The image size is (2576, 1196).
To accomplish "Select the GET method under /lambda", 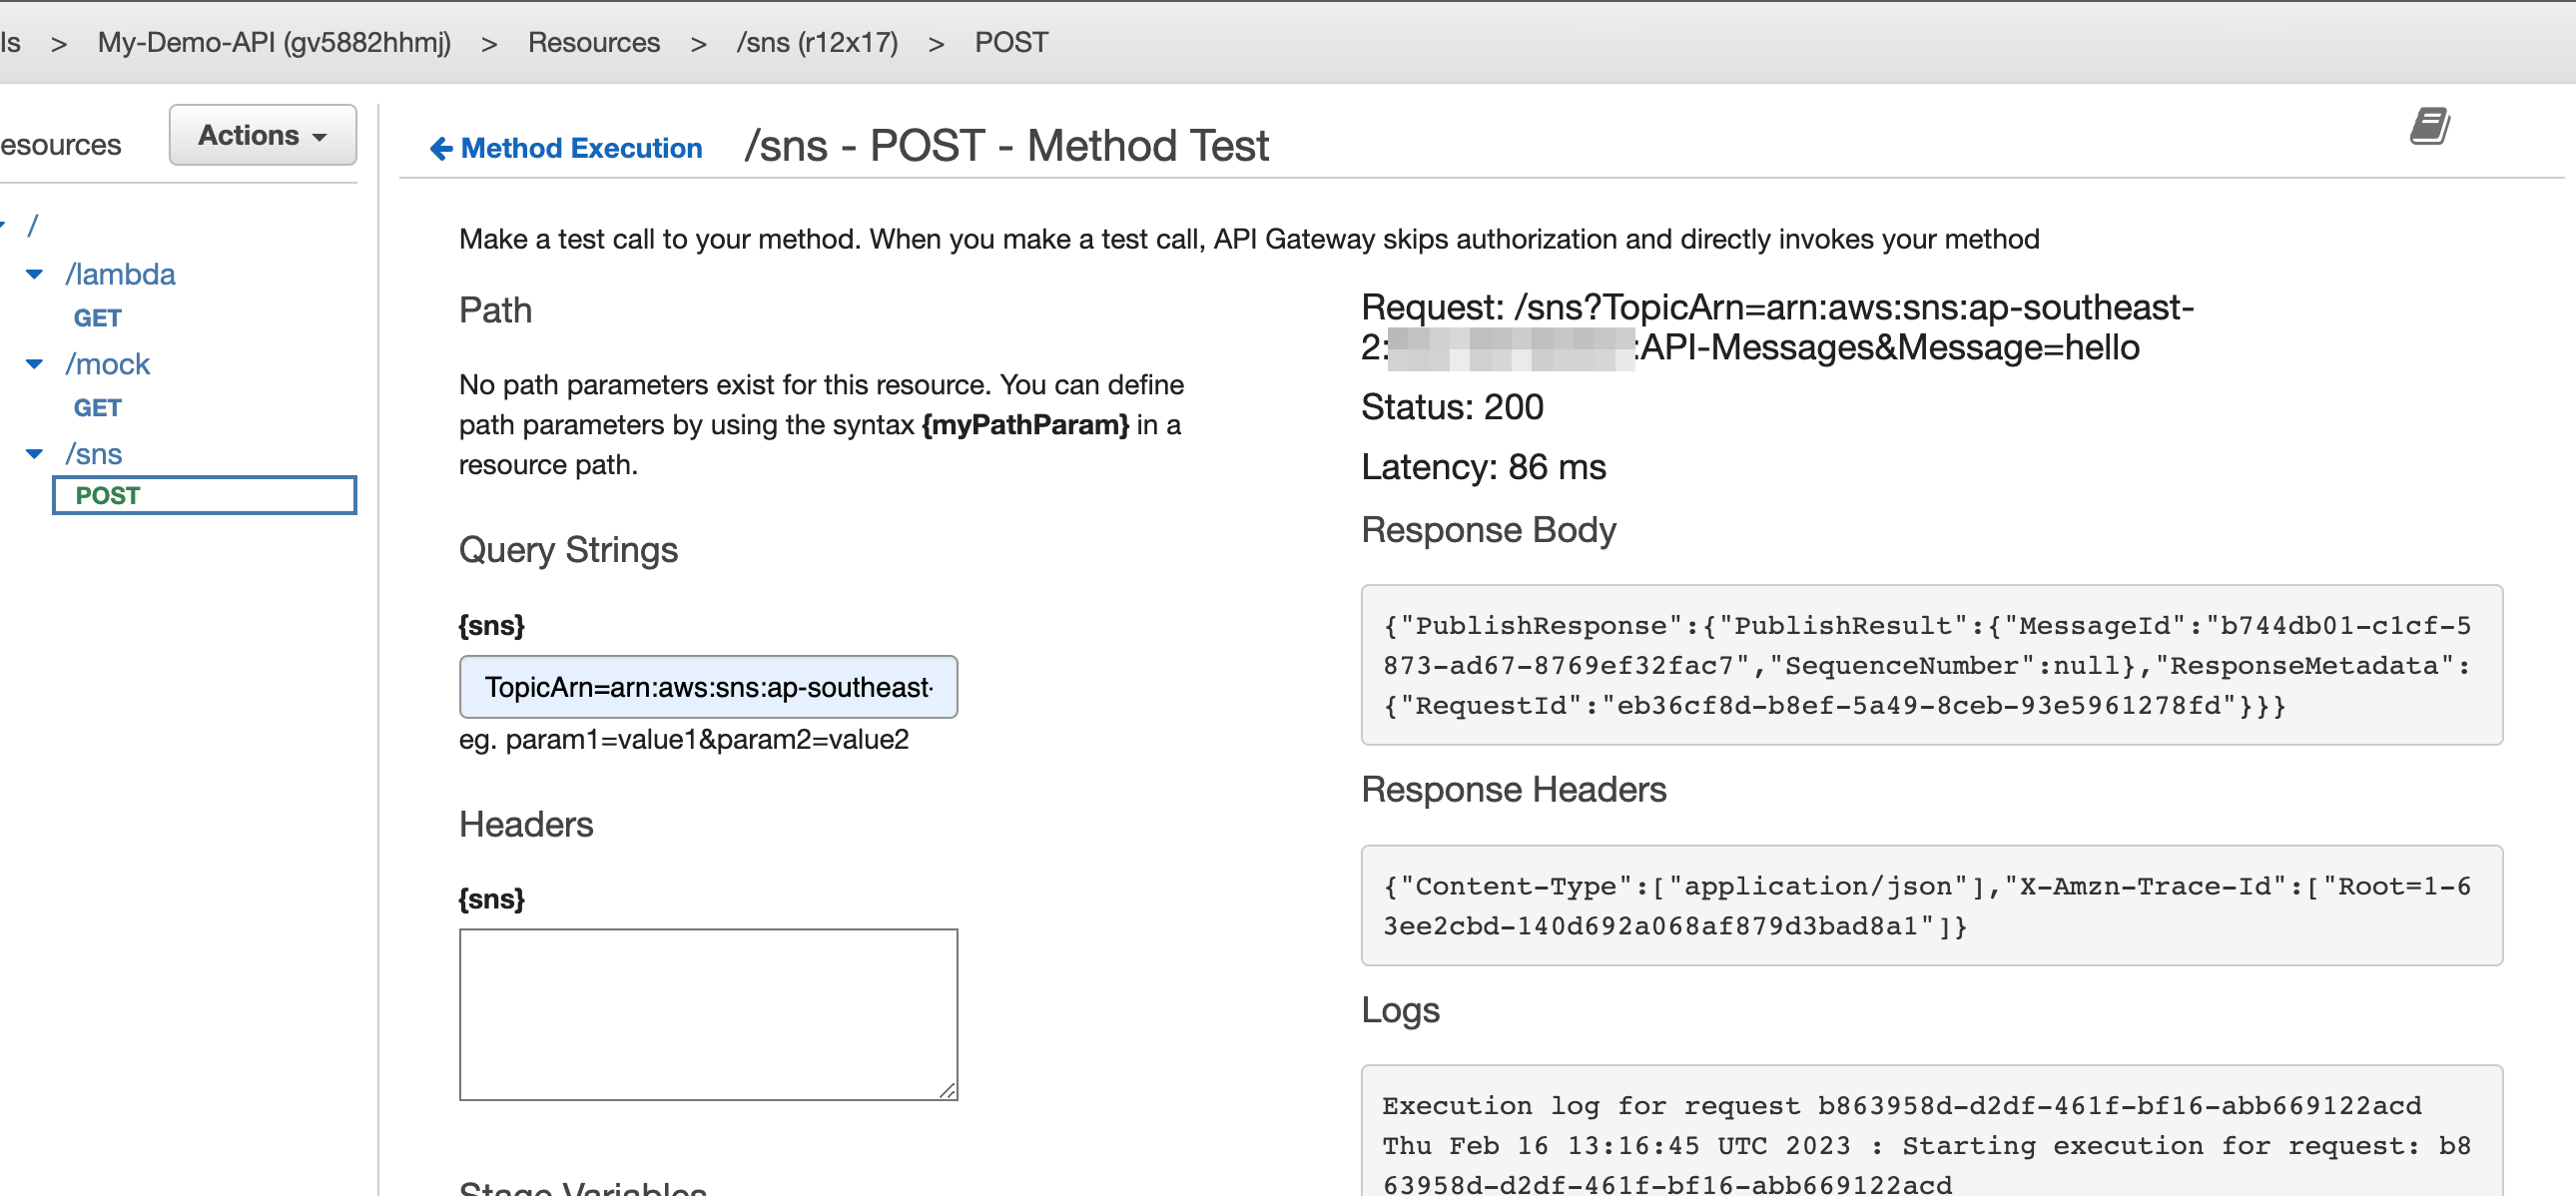I will point(97,318).
